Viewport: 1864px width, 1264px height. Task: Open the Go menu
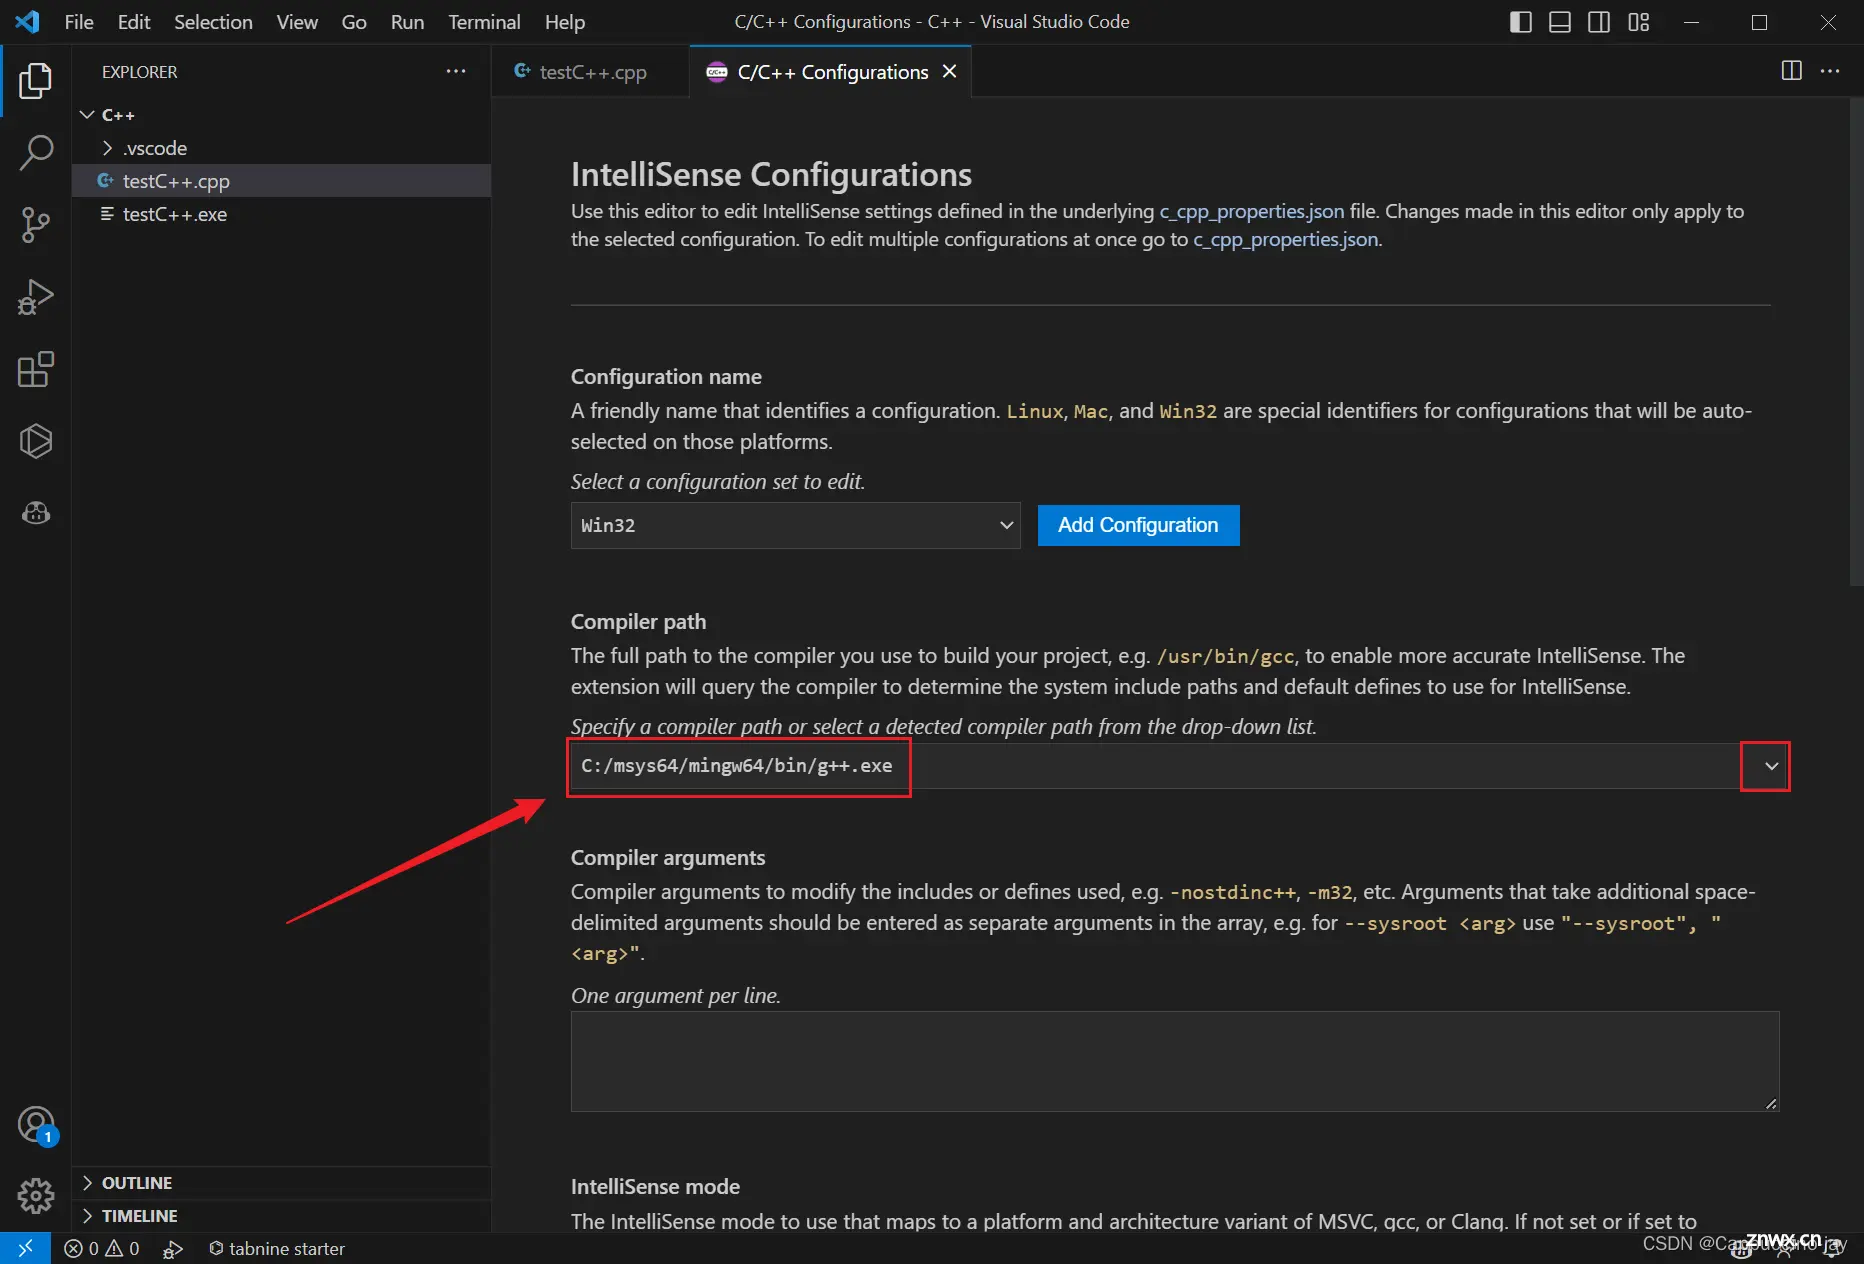[x=354, y=22]
